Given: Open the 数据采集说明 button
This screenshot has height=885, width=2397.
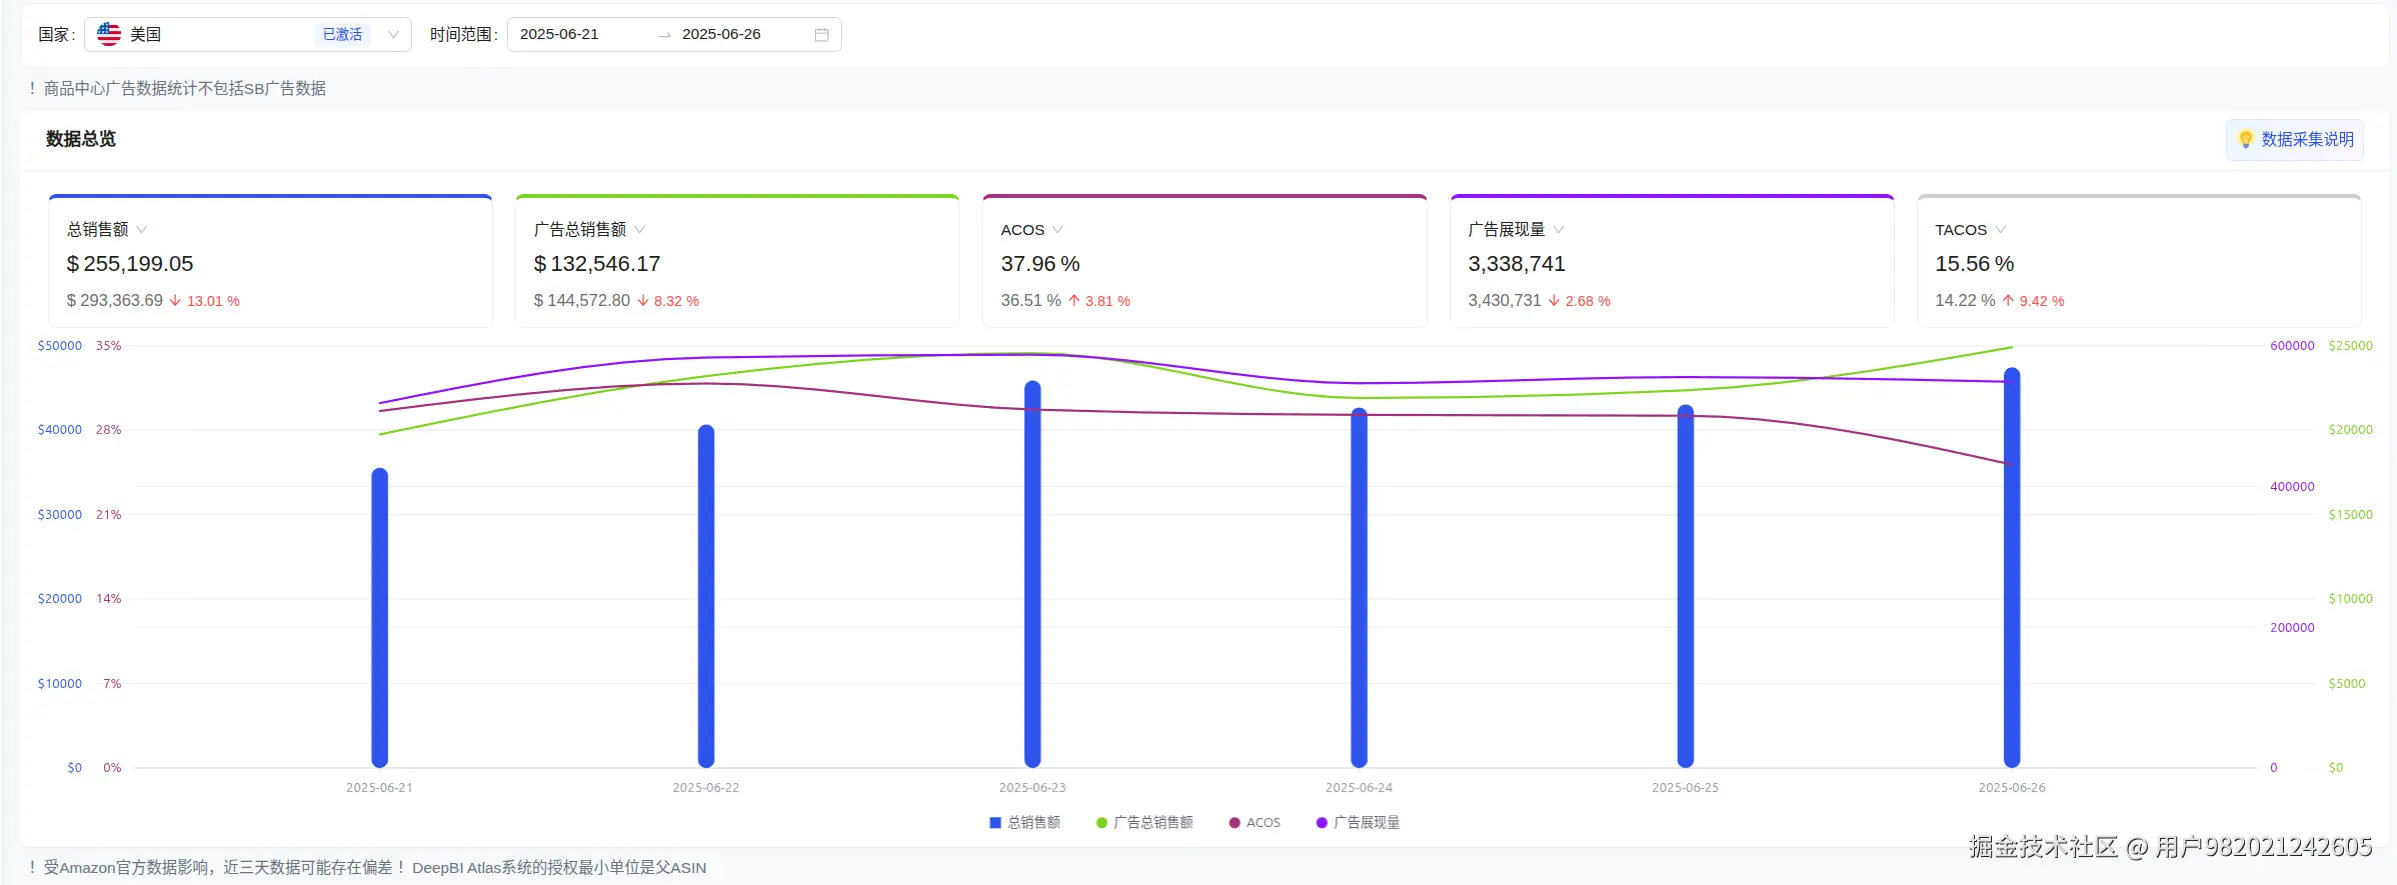Looking at the screenshot, I should pos(2295,139).
